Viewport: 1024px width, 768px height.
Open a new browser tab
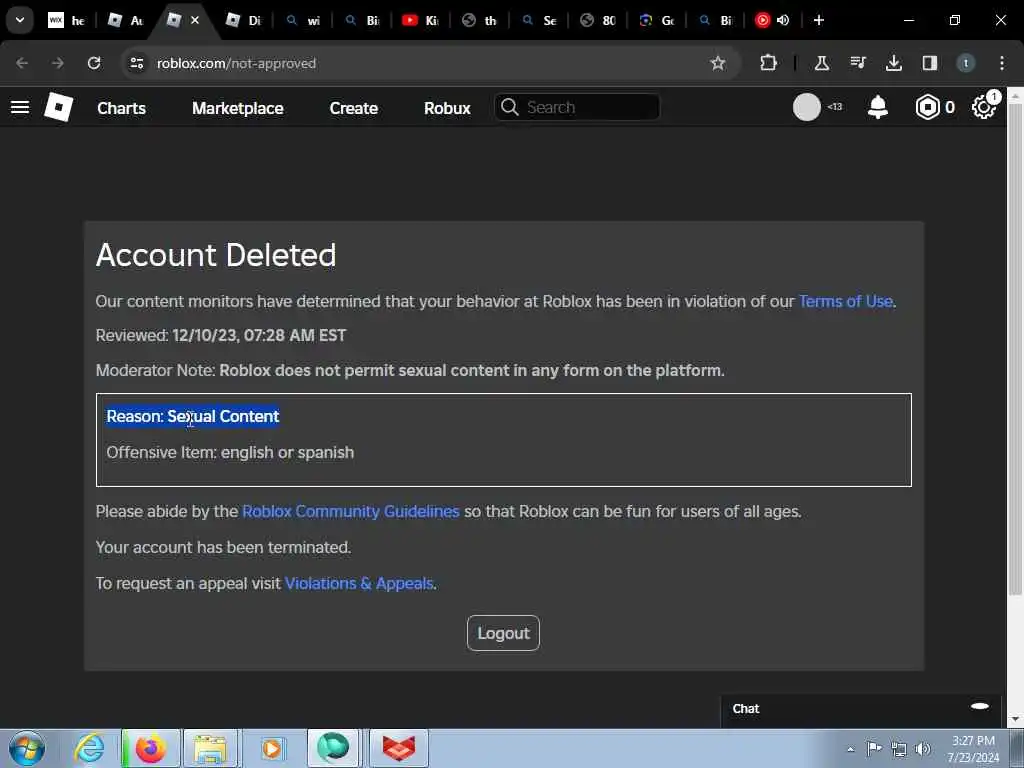[x=818, y=20]
